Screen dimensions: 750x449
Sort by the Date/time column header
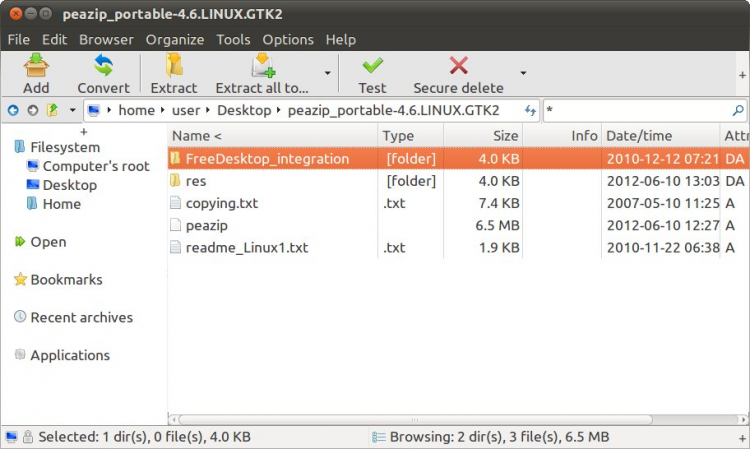click(661, 136)
